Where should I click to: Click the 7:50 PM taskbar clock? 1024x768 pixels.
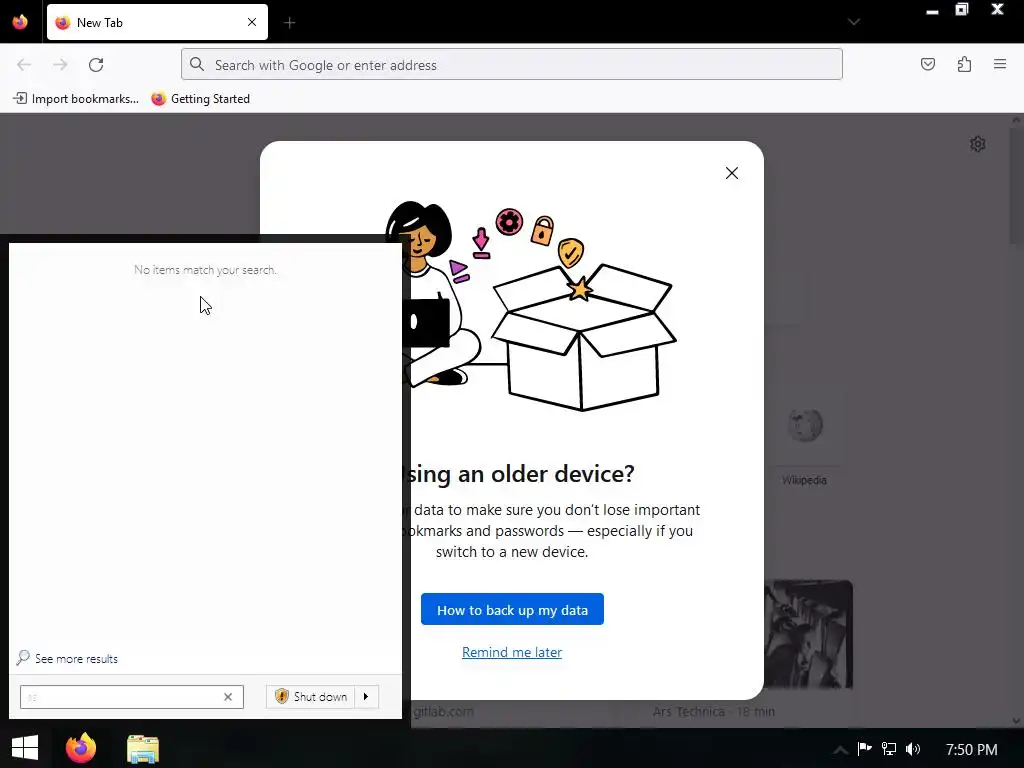[971, 750]
